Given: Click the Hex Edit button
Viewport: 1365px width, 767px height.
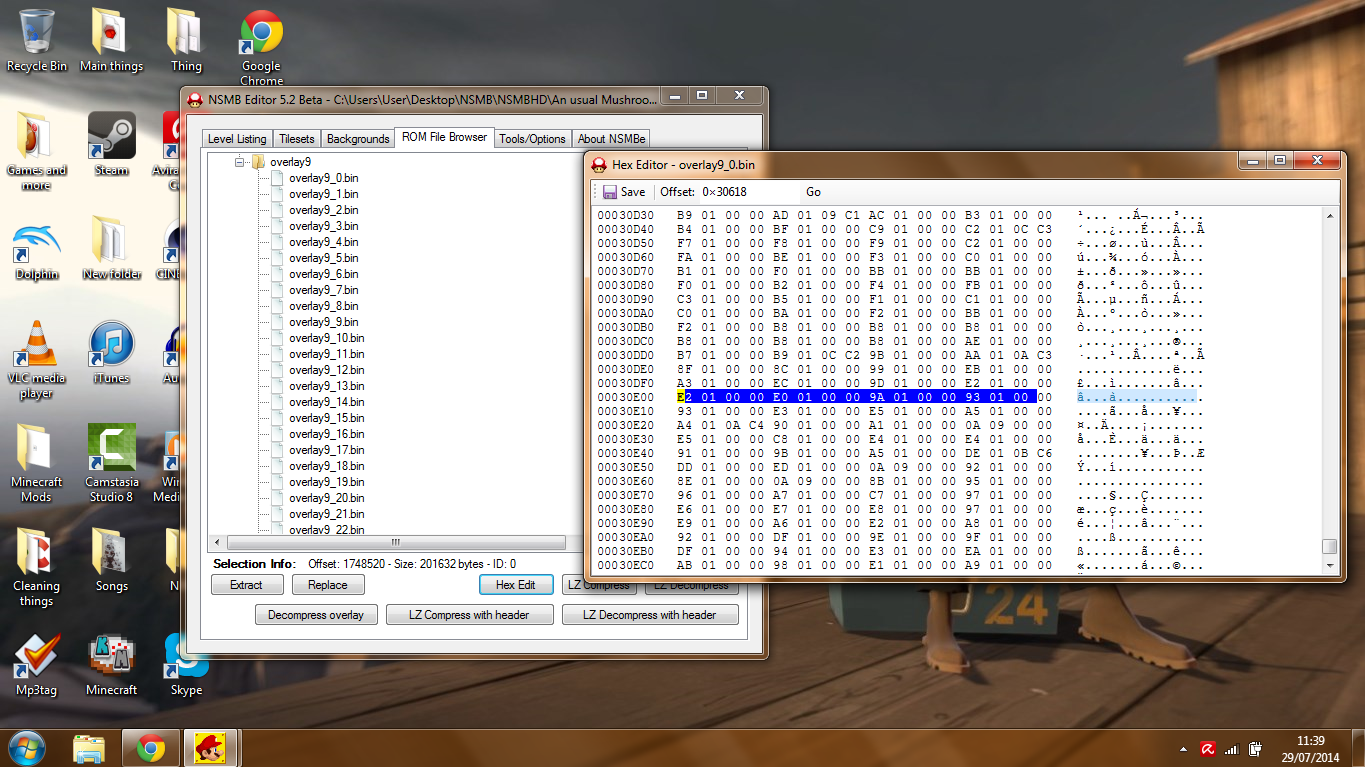Looking at the screenshot, I should tap(516, 585).
